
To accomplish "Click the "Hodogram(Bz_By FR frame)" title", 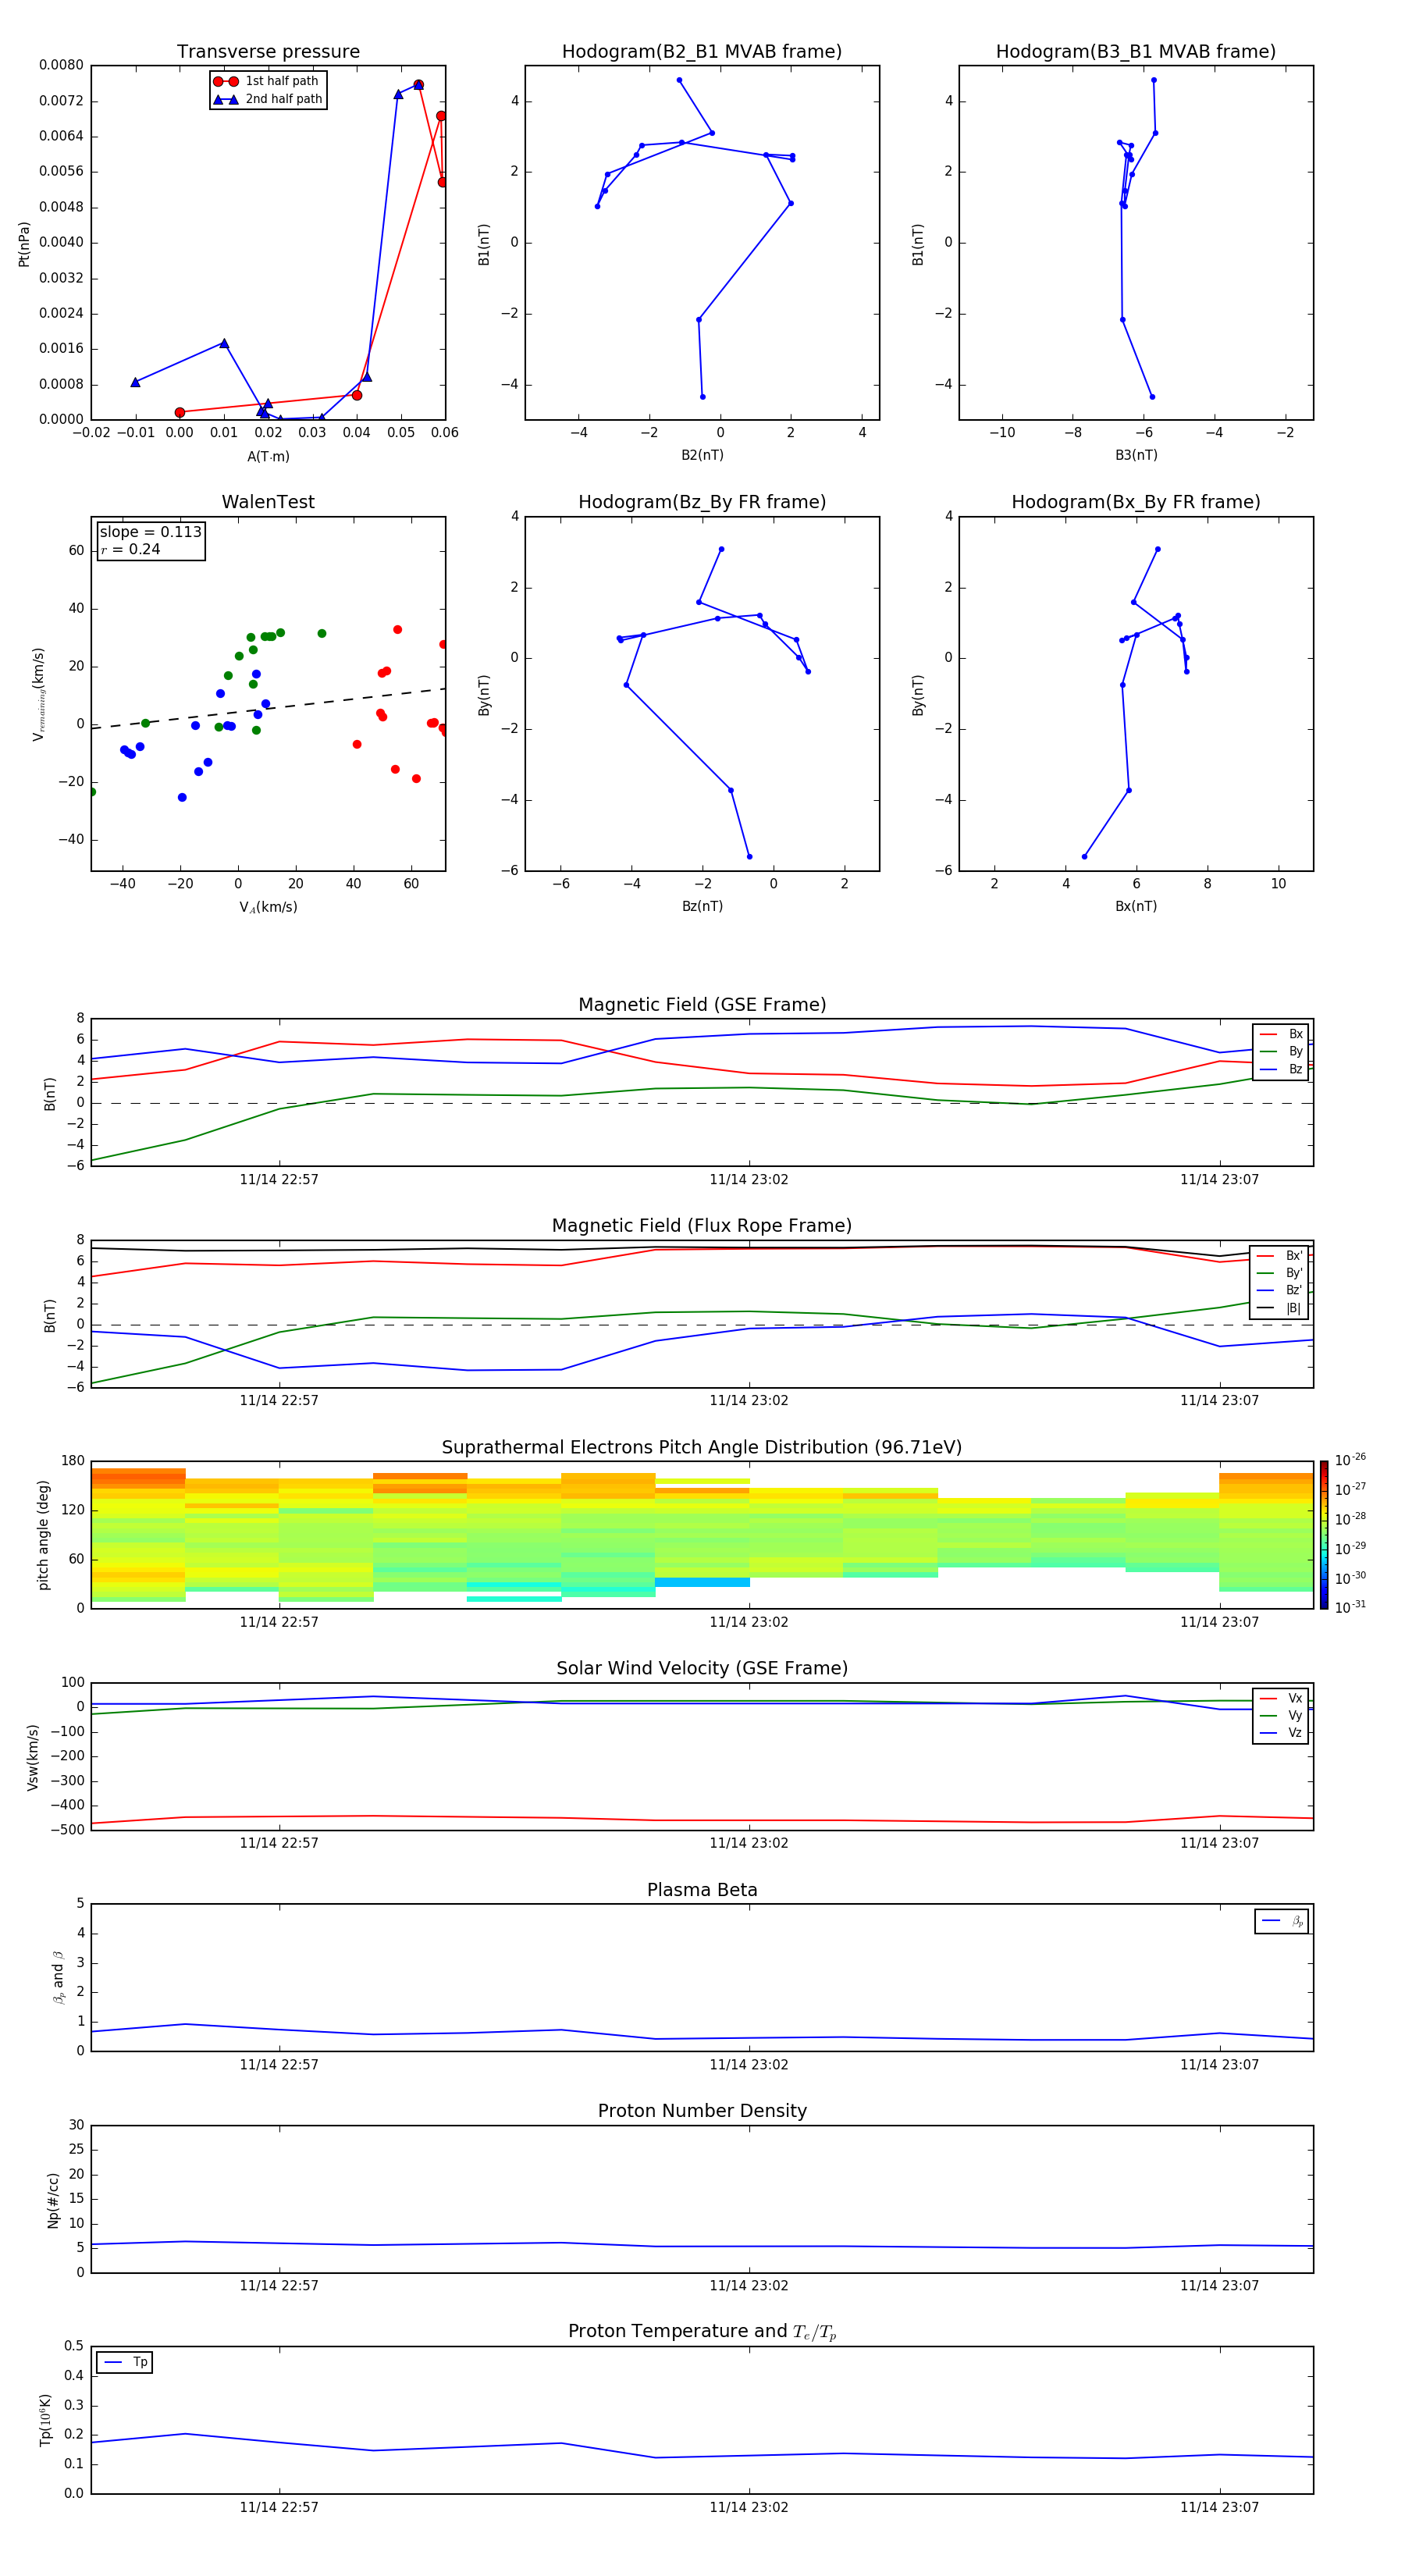I will 702,502.
